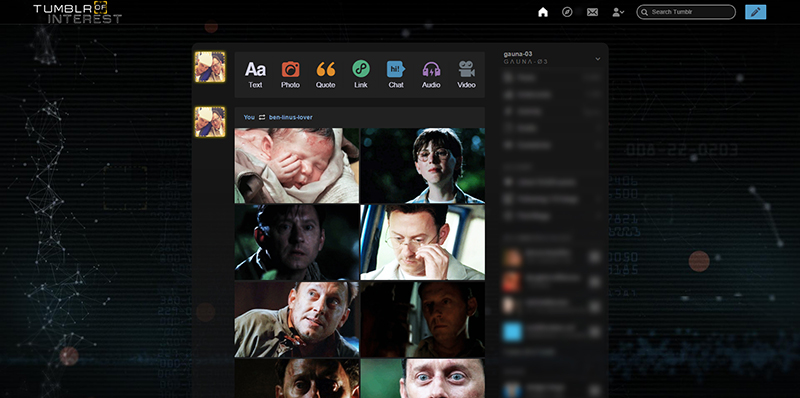Create a new Audio post
This screenshot has height=398, width=800.
431,74
